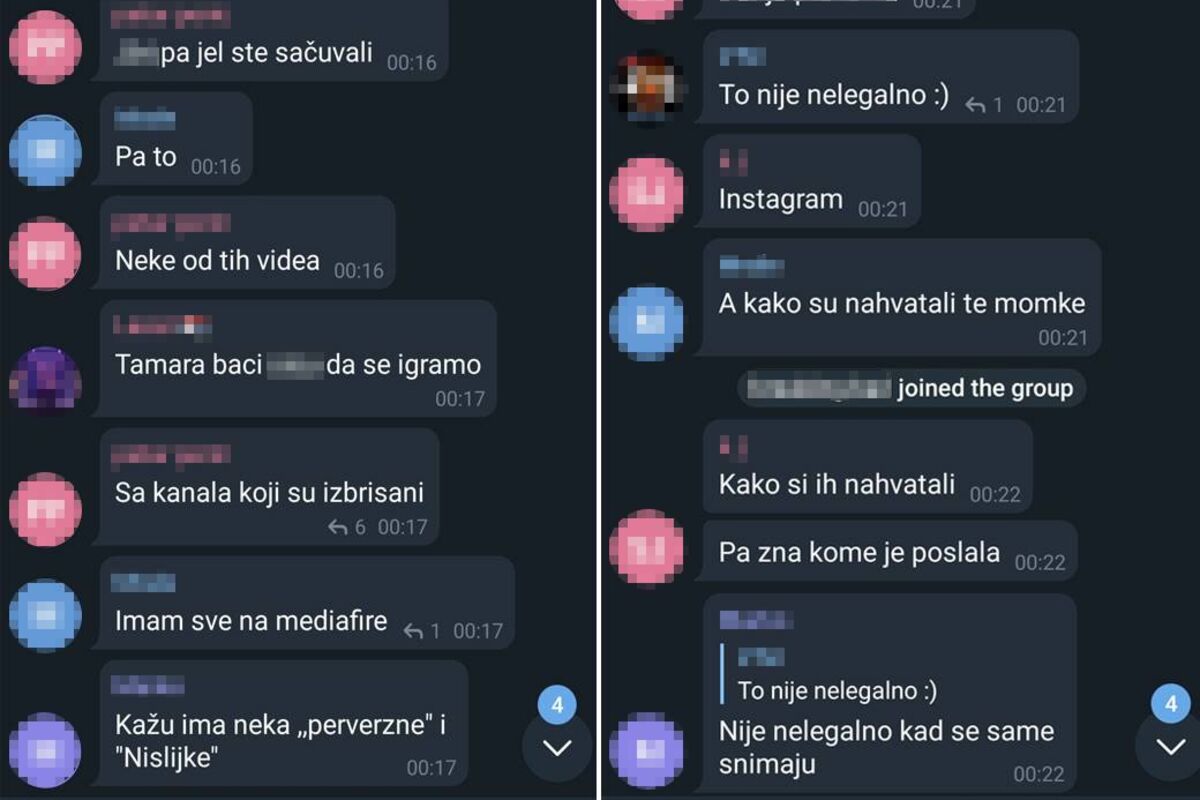Tap scroll-to-bottom arrow in right chat
Screen dimensions: 1200x800
pyautogui.click(x=1170, y=748)
